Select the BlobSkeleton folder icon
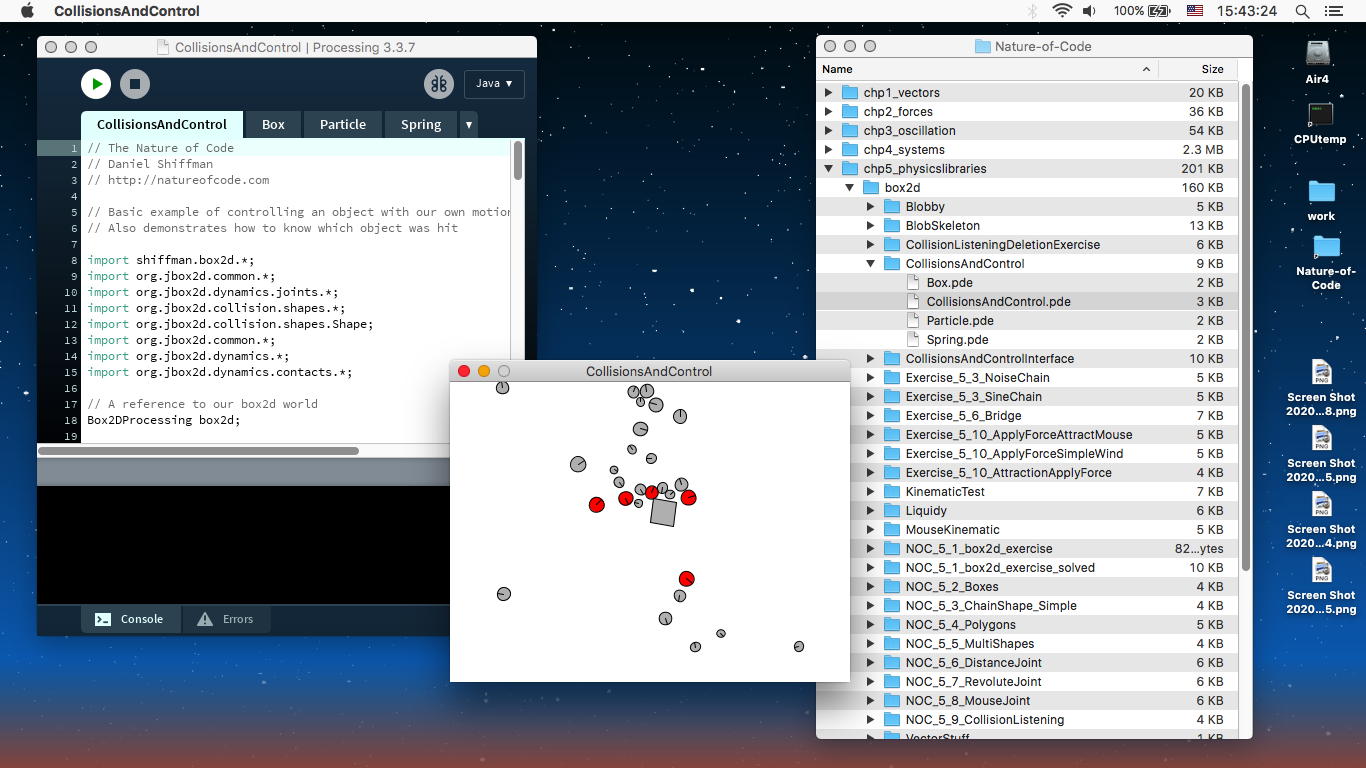Viewport: 1366px width, 768px height. click(x=892, y=226)
